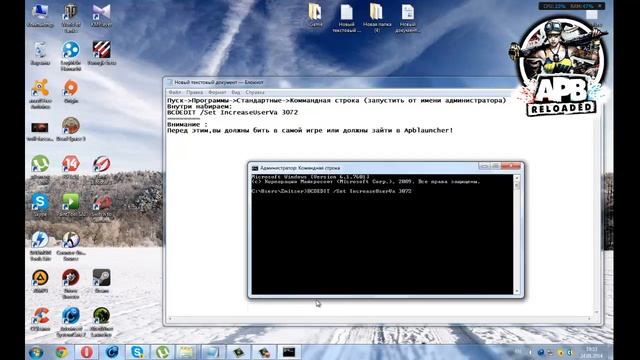The image size is (640, 360).
Task: Open the Steam desktop shortcut
Action: tap(101, 281)
